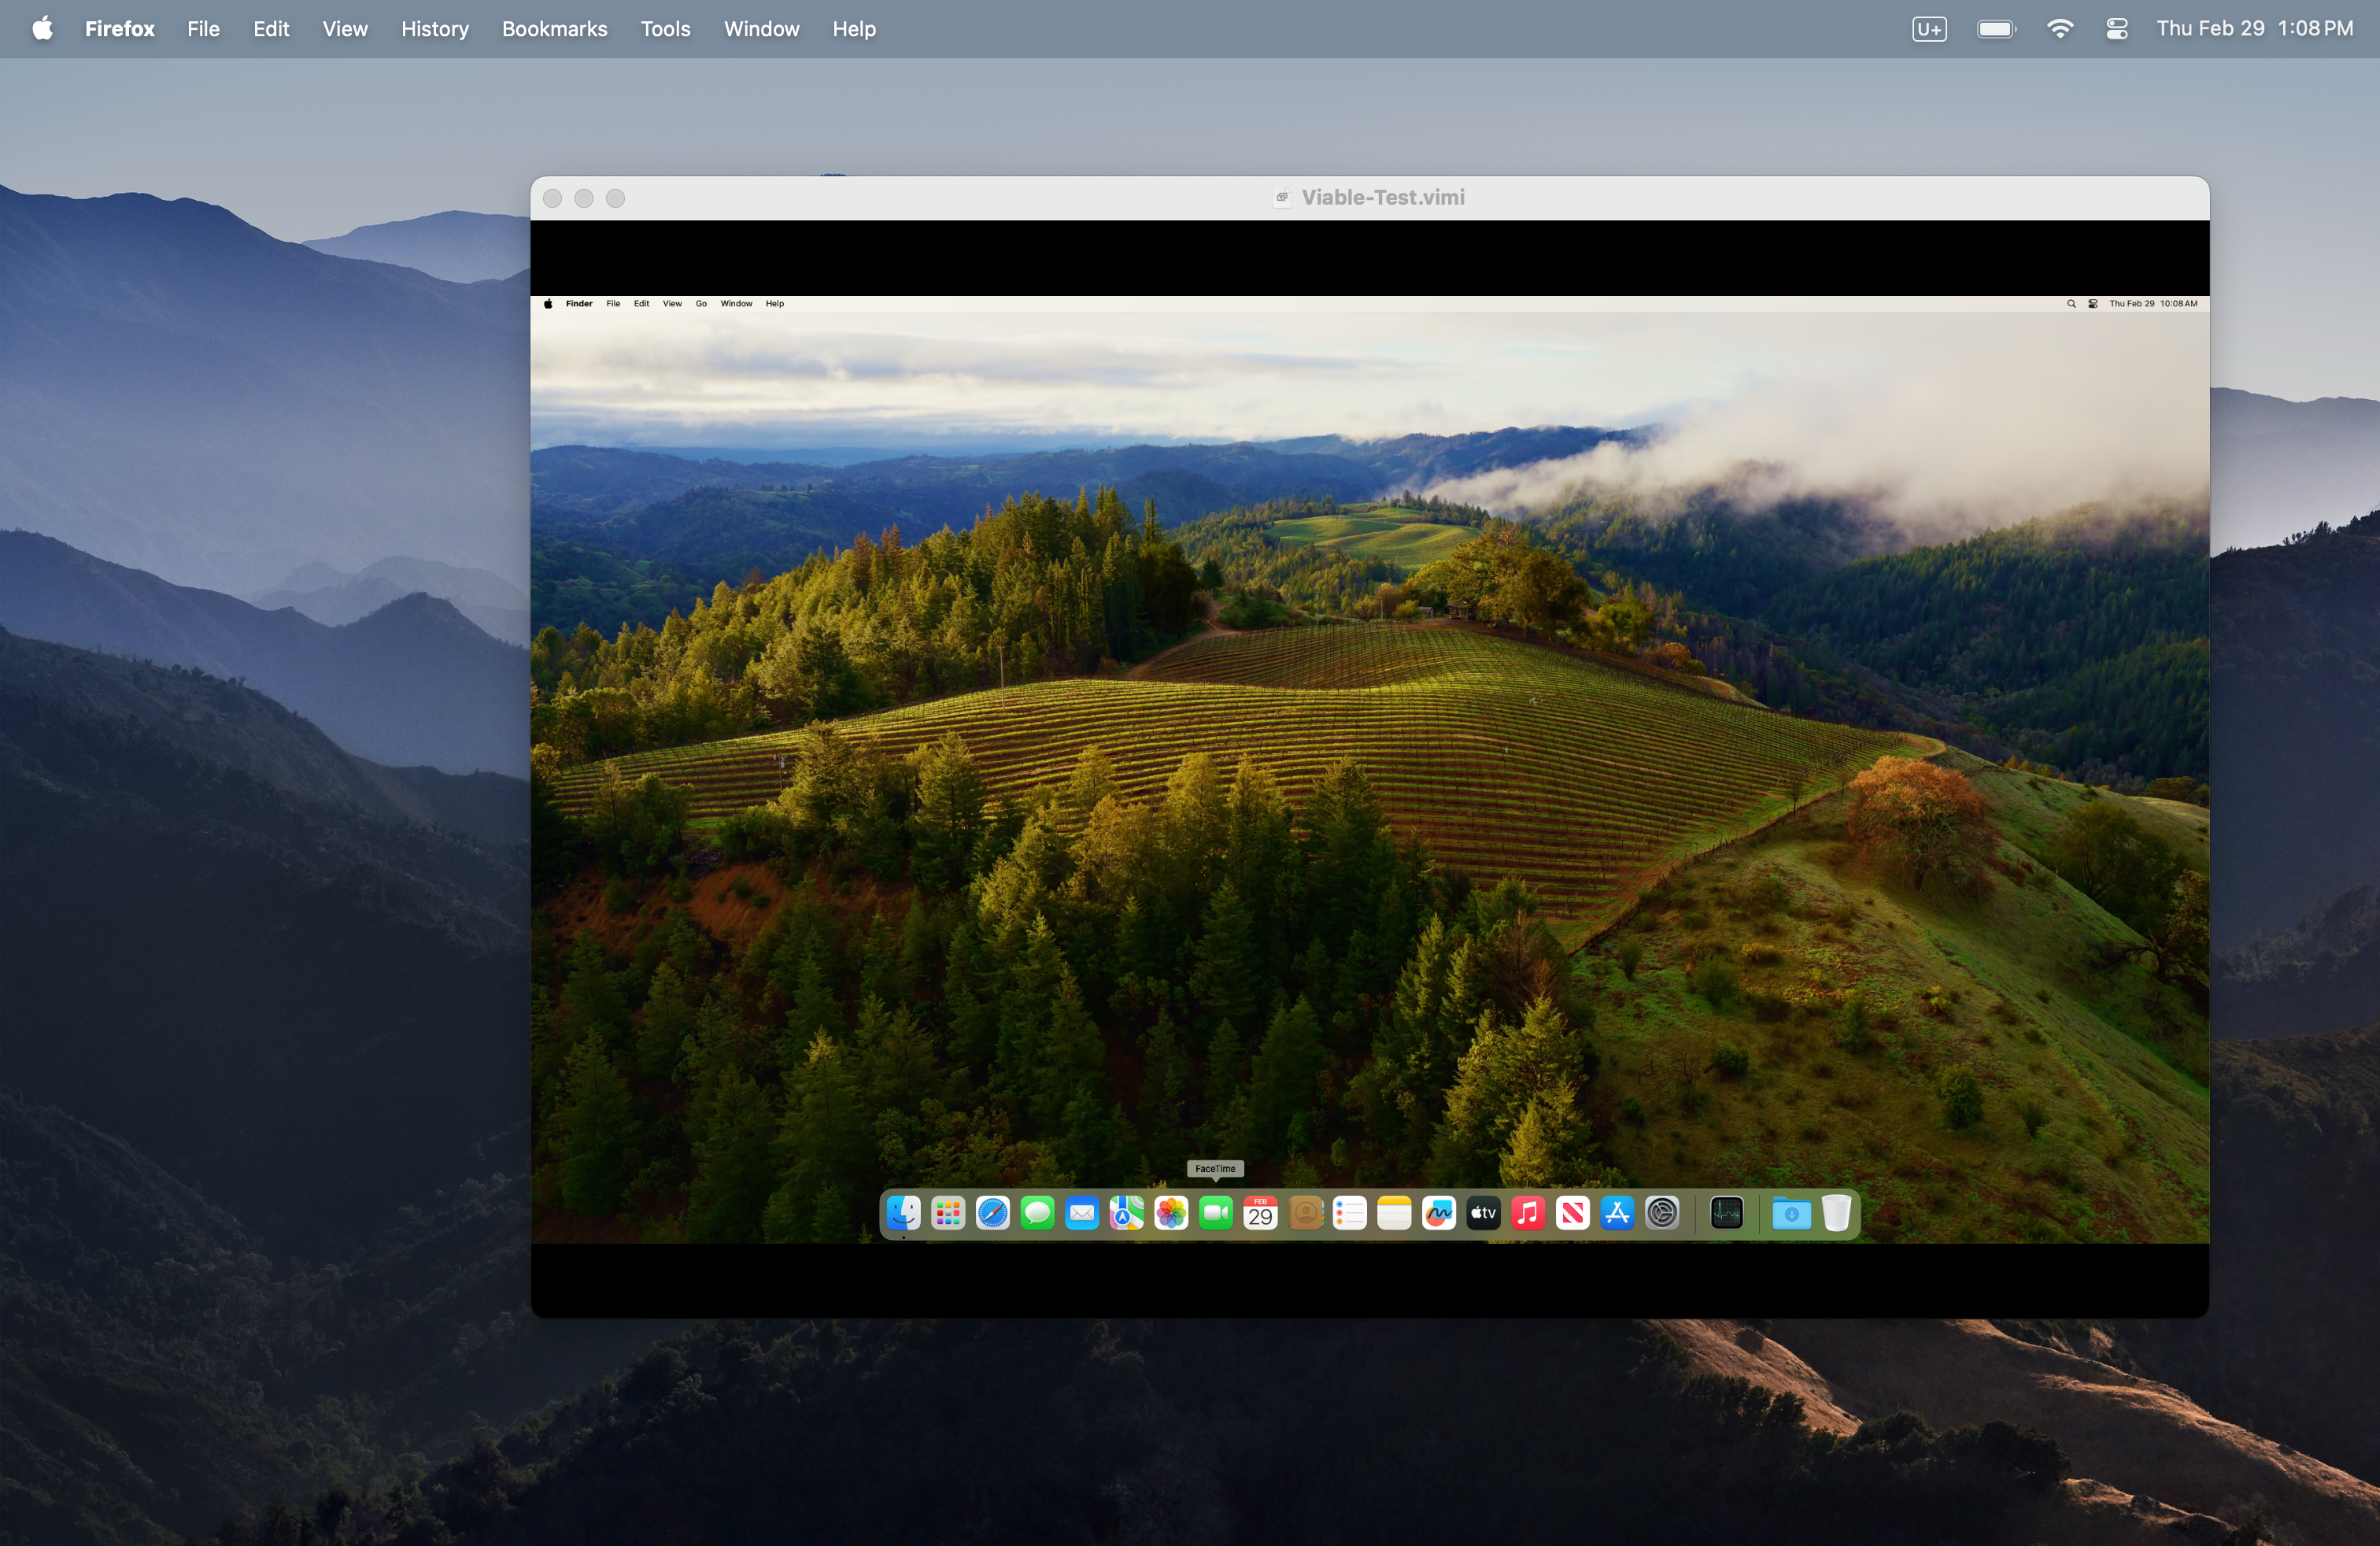Viewport: 2380px width, 1546px height.
Task: Open News in the VM dock
Action: (1573, 1214)
